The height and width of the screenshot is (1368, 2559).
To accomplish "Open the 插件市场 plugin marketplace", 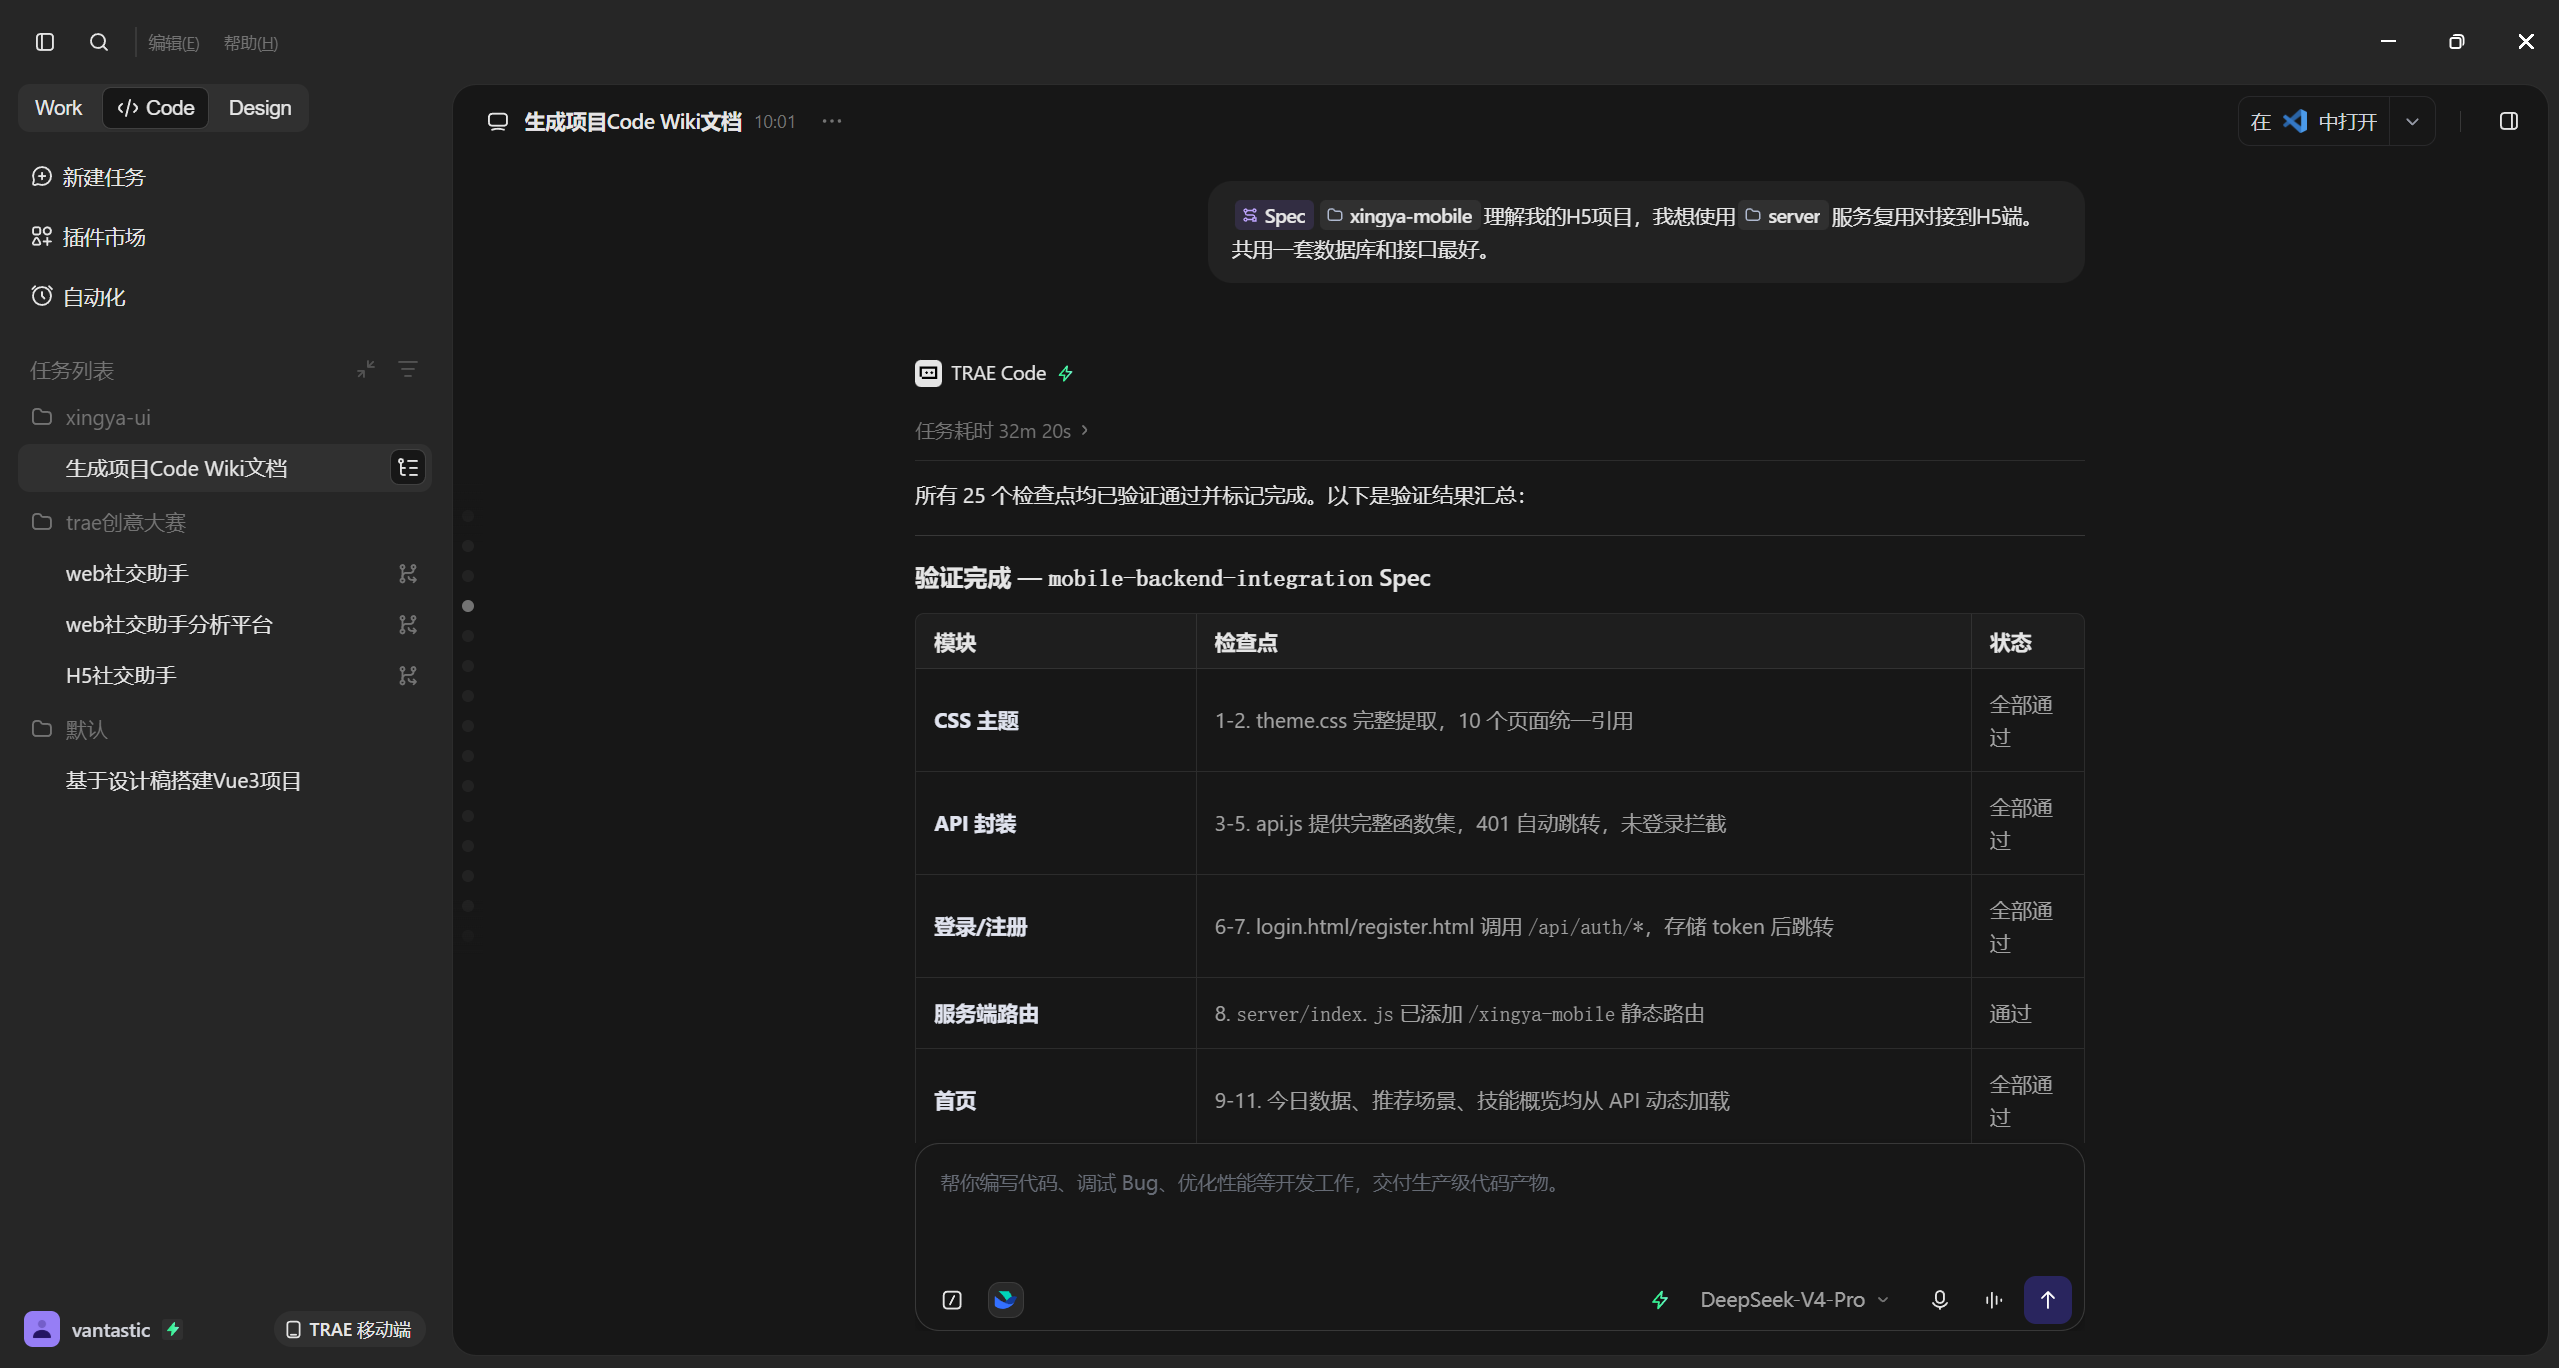I will coord(89,237).
